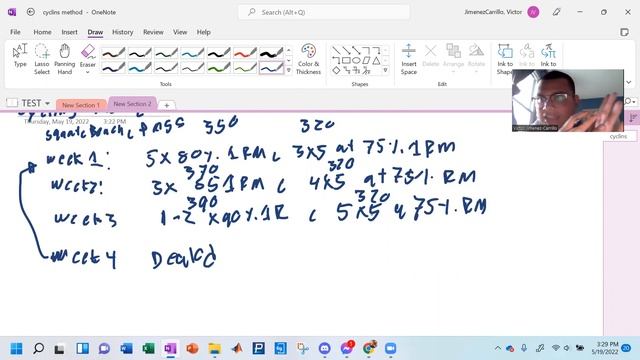Click the Ink to Math button
This screenshot has width=640, height=360.
tap(549, 56)
